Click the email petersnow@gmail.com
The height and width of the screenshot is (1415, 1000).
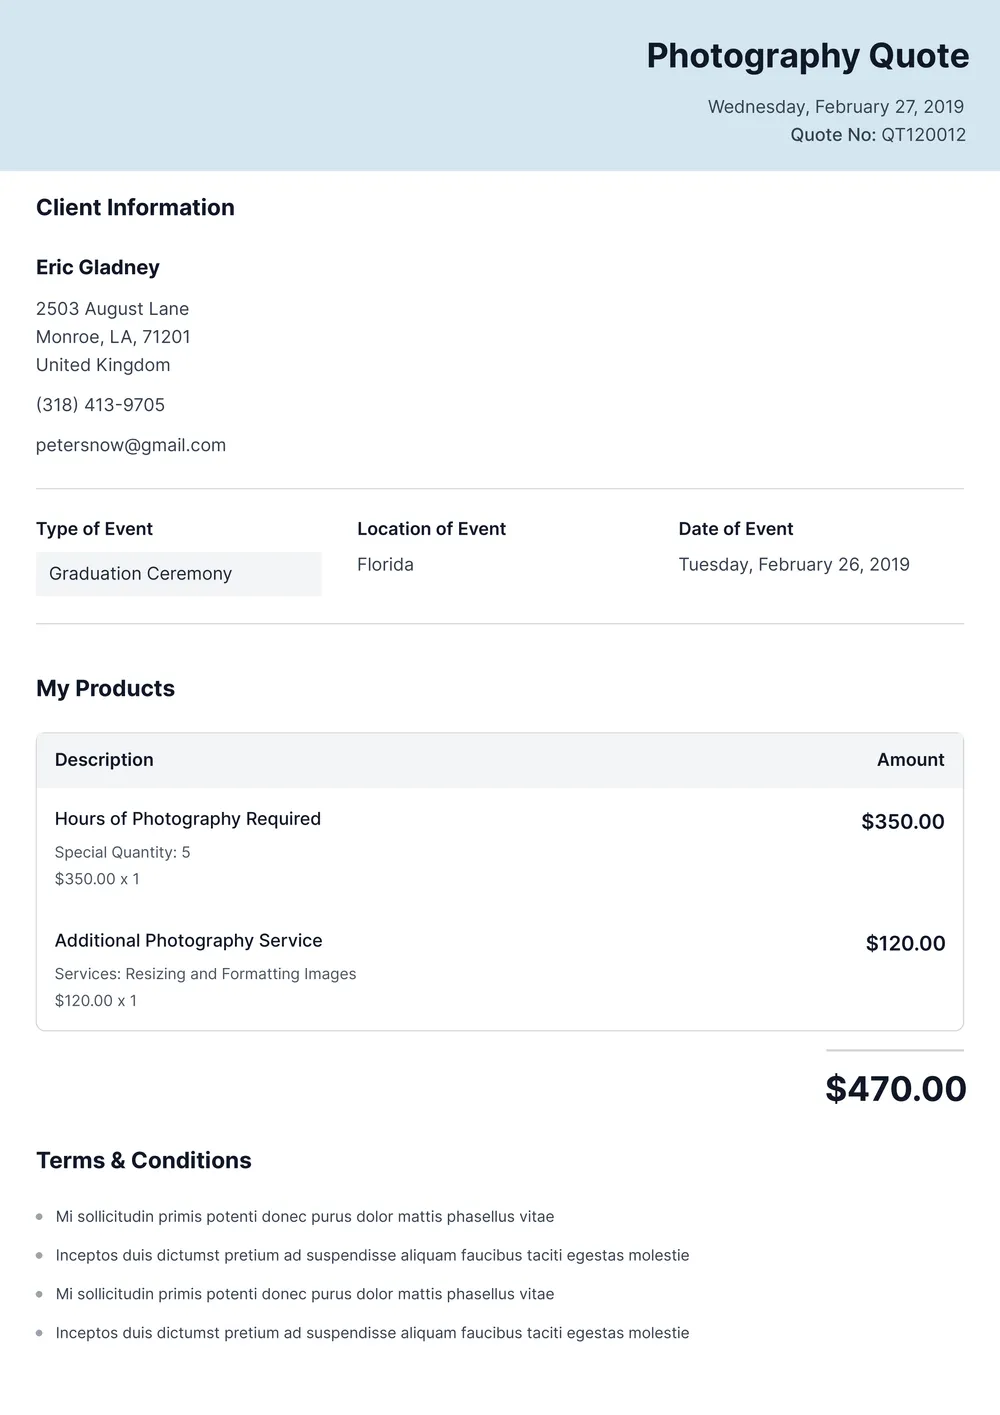point(131,445)
